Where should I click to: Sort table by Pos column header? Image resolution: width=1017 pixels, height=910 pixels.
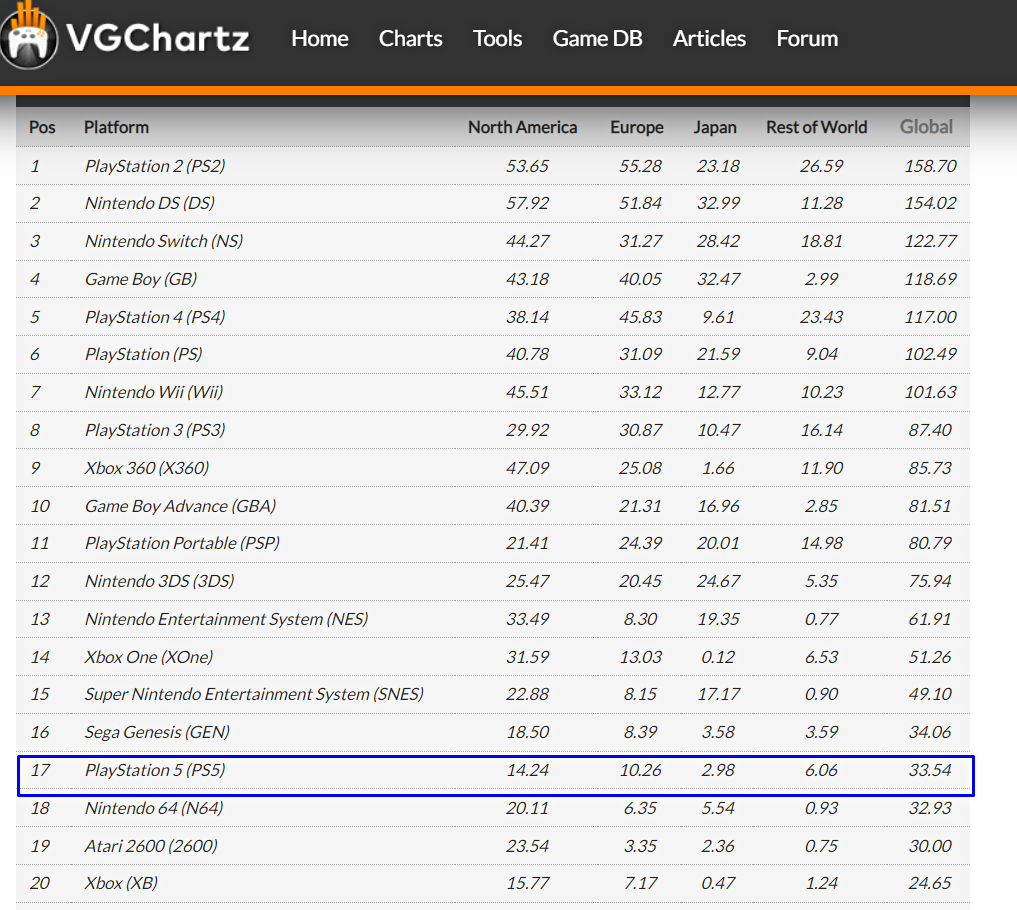pyautogui.click(x=42, y=127)
